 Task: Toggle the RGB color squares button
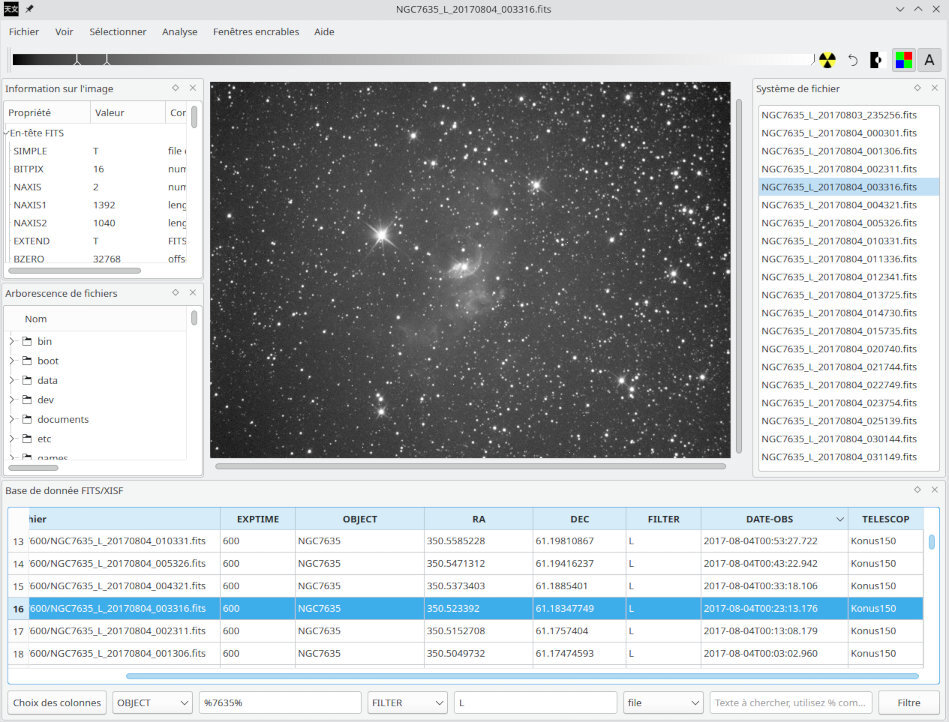[903, 60]
